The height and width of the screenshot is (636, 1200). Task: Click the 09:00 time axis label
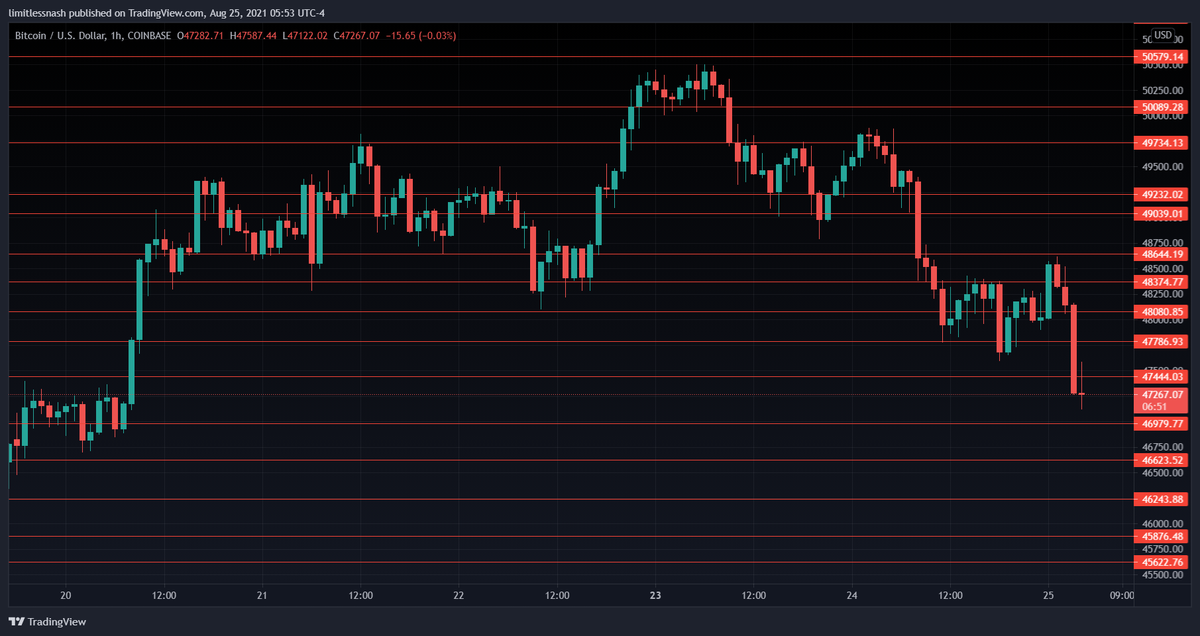(1122, 596)
